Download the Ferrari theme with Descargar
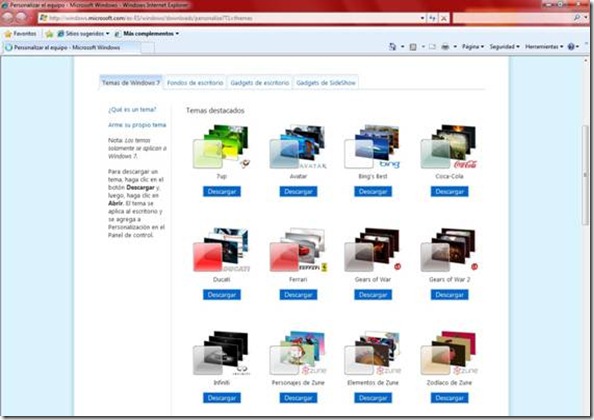The image size is (594, 420). click(x=298, y=295)
